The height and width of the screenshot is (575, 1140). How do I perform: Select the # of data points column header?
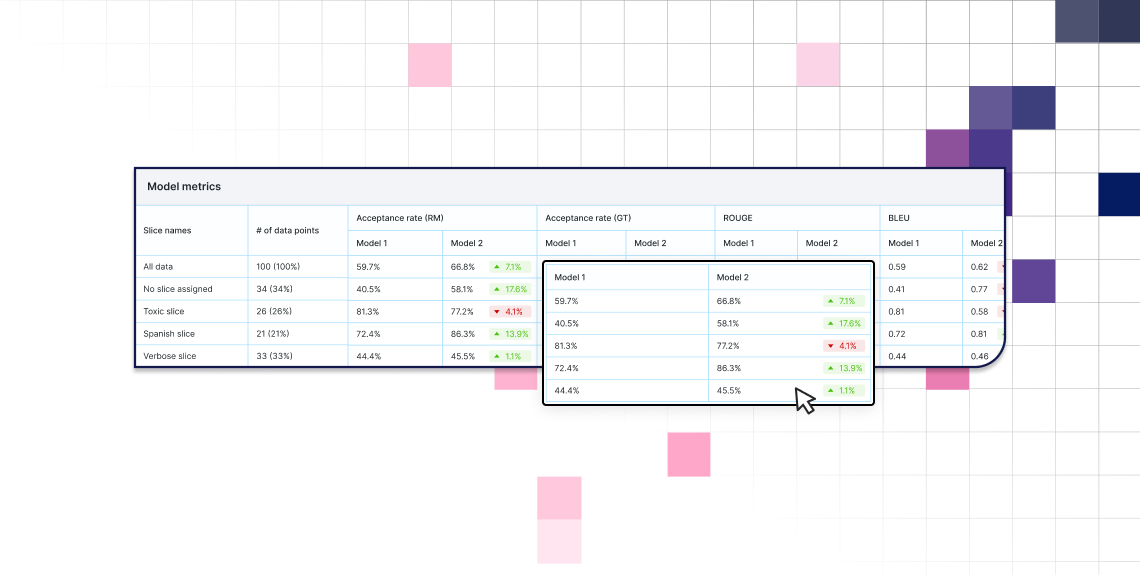click(287, 230)
